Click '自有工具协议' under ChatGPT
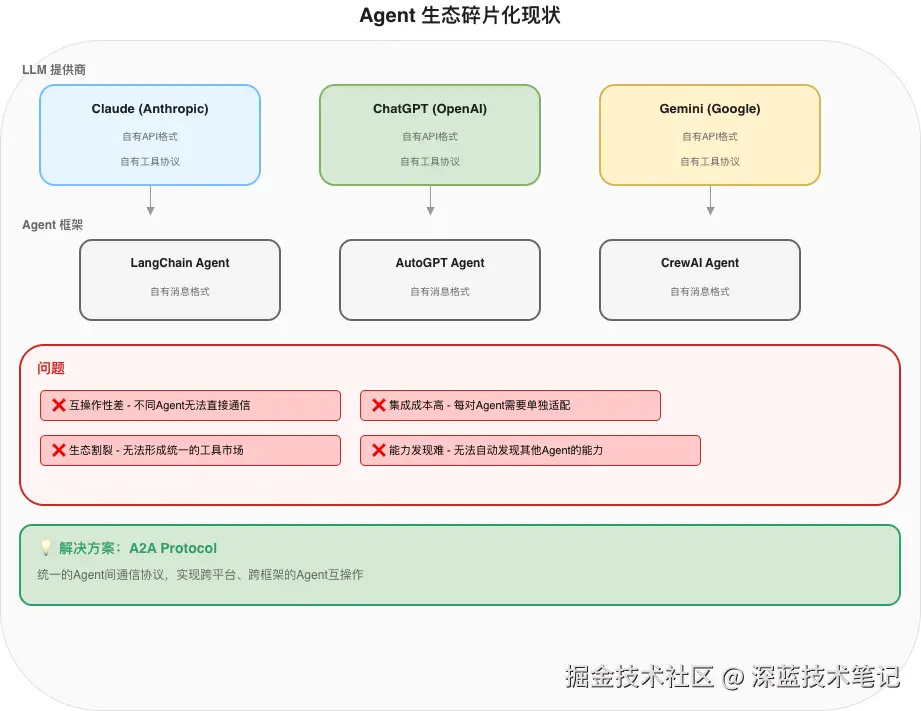This screenshot has width=921, height=711. click(x=430, y=162)
